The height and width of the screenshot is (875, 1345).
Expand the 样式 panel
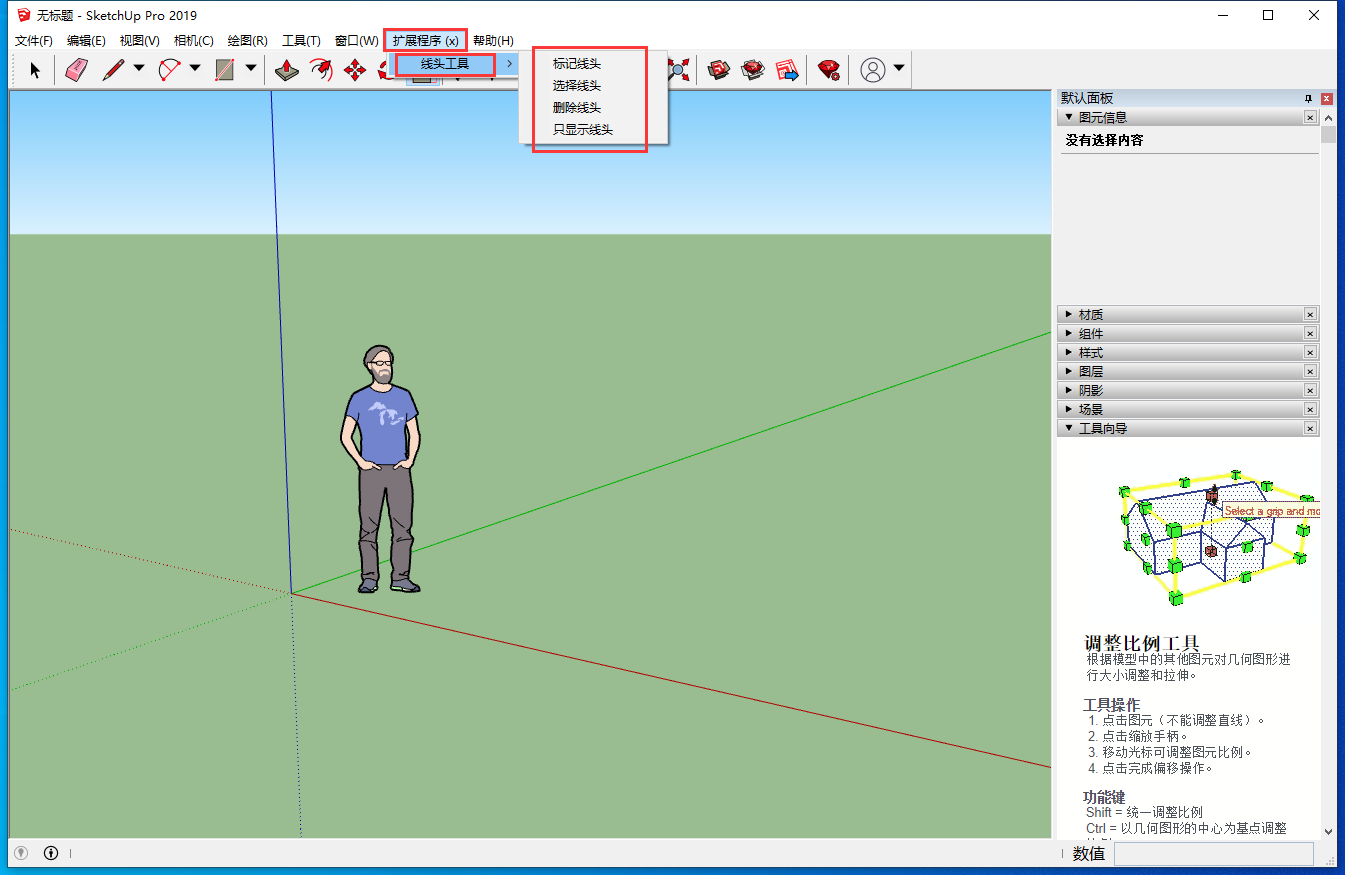(1068, 352)
